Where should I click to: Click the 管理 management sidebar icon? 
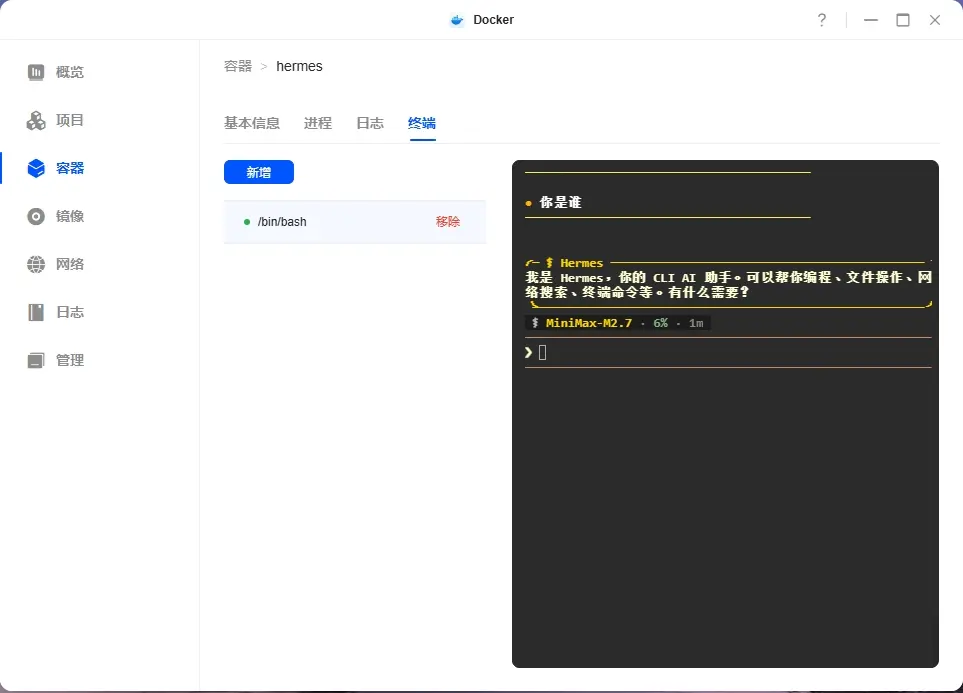click(x=55, y=359)
